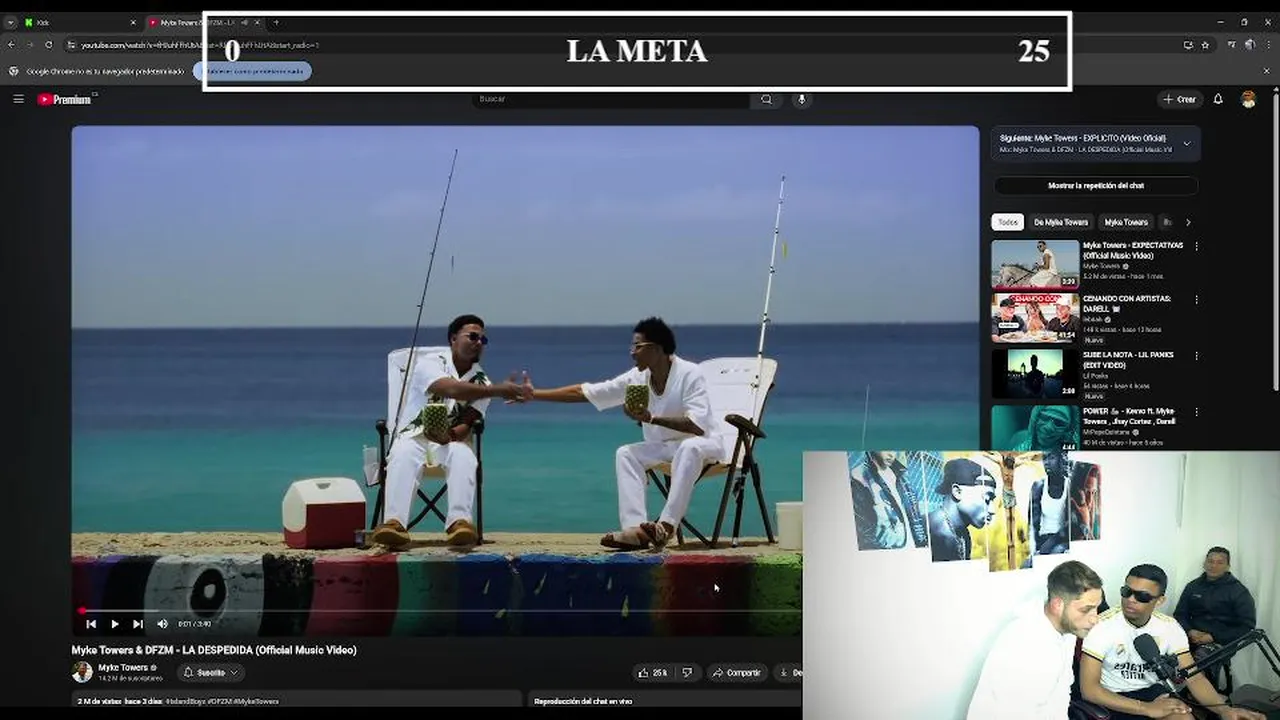Open more options for POWER video

click(1196, 411)
